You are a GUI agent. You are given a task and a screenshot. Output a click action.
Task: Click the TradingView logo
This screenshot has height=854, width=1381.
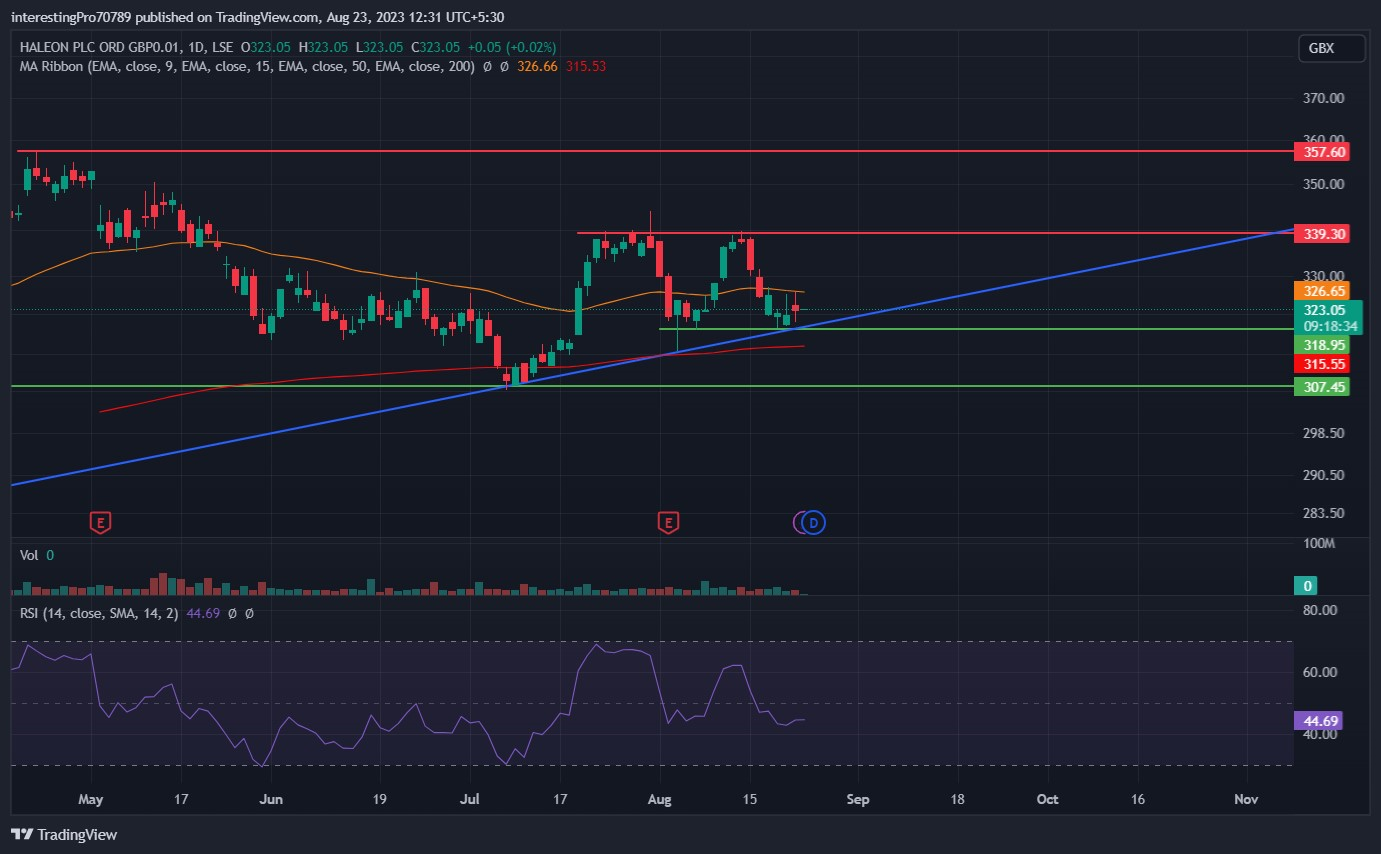[x=64, y=834]
